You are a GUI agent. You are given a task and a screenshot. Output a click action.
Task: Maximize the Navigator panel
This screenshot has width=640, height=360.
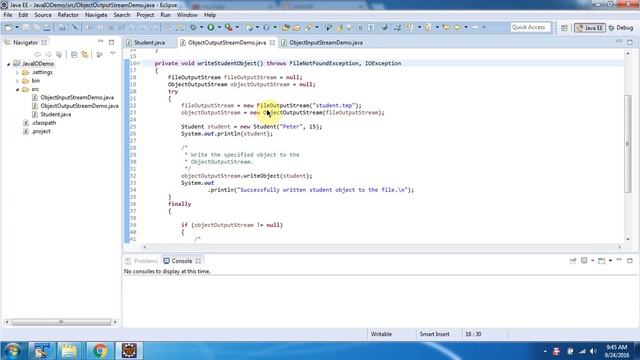click(x=111, y=42)
